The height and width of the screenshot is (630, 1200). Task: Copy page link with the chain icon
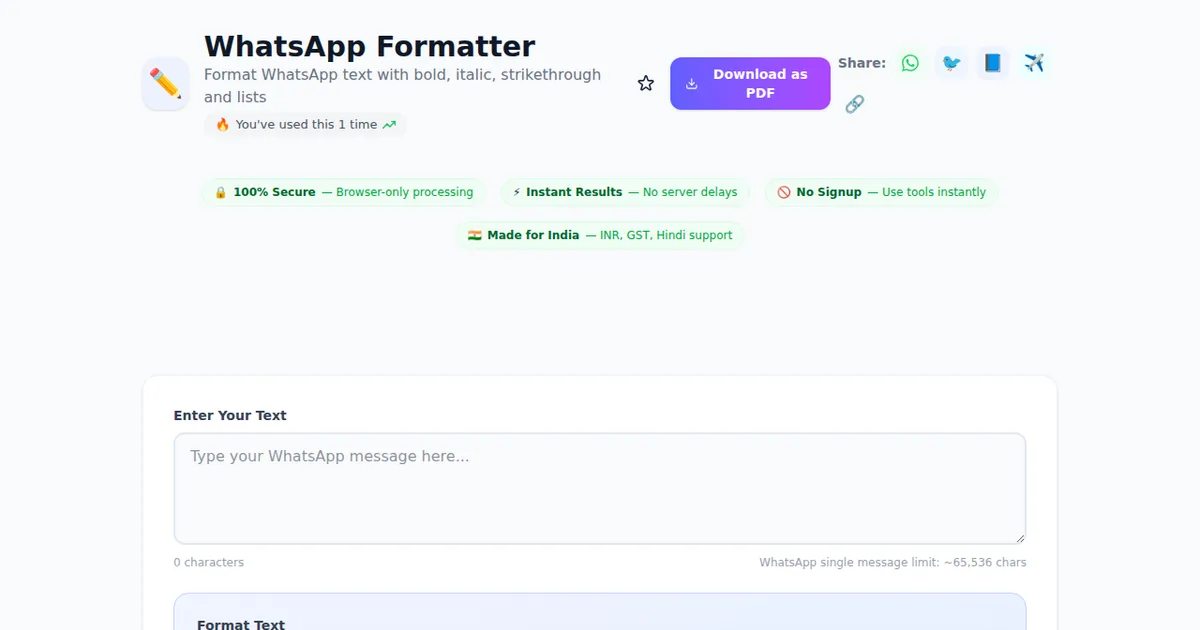pos(854,104)
